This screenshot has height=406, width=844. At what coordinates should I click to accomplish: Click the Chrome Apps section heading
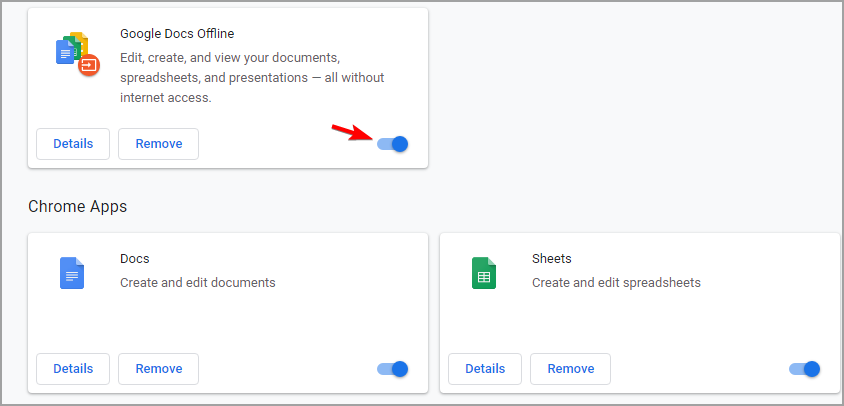(x=78, y=206)
